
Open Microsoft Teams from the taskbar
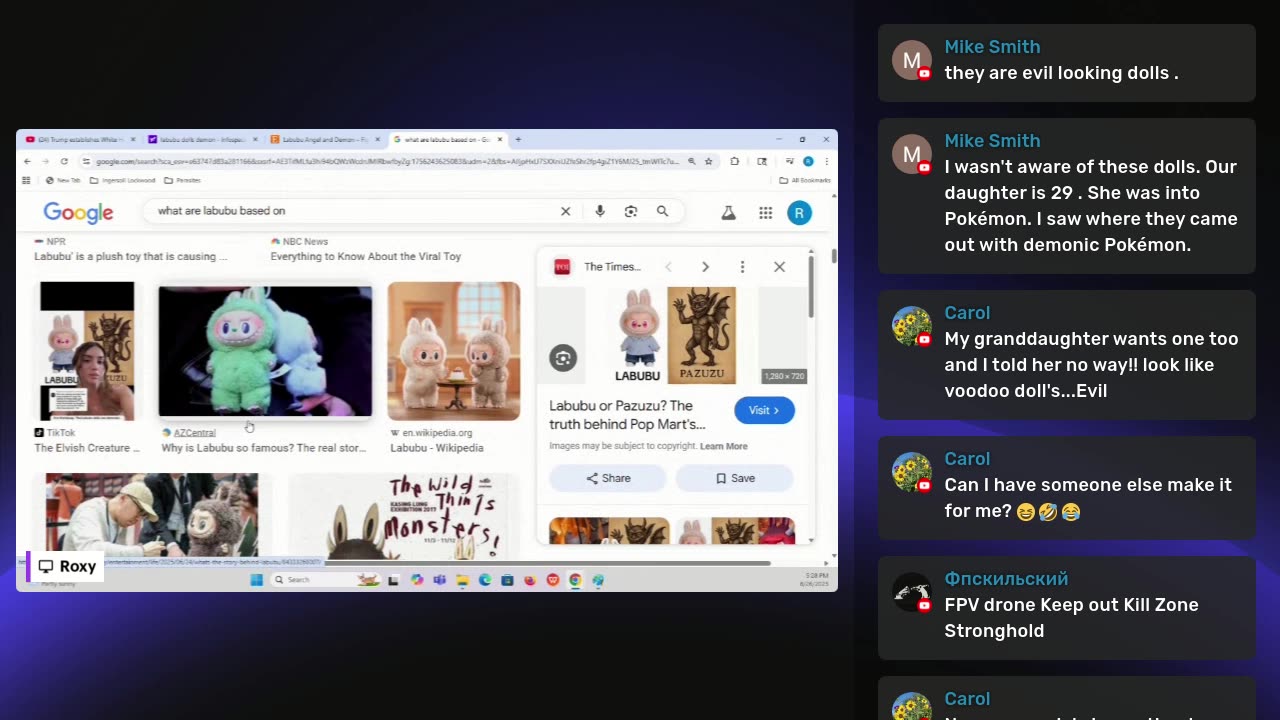[439, 580]
